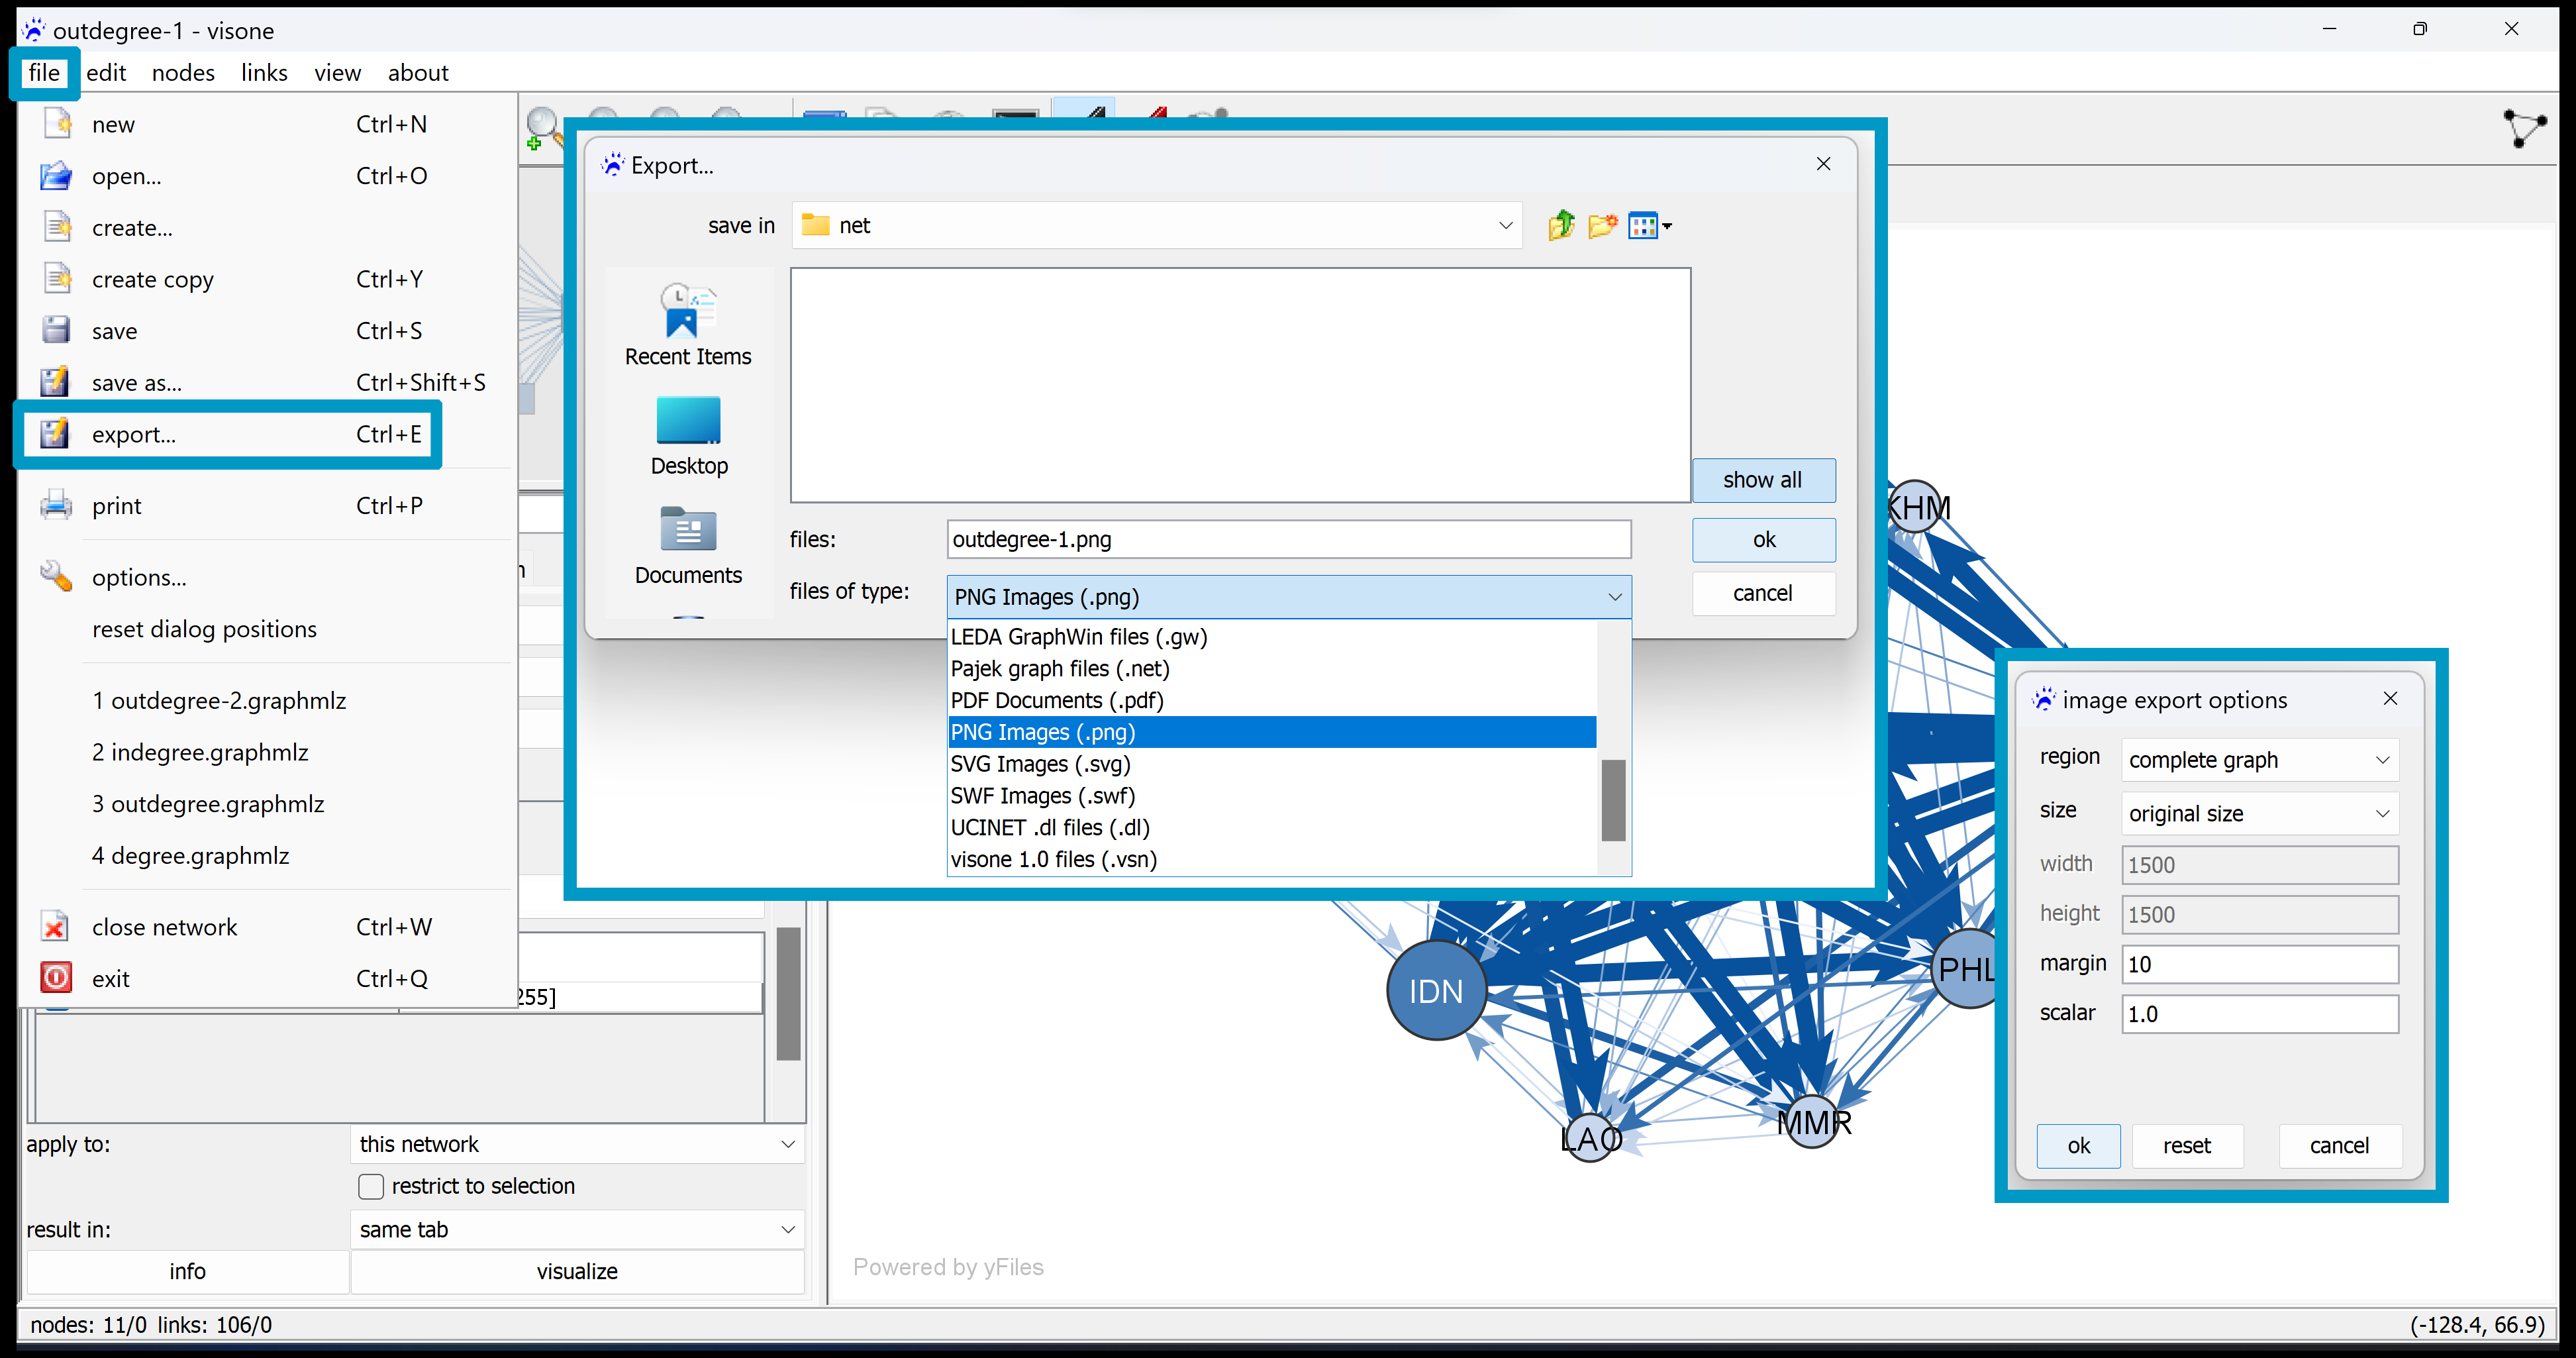
Task: Click the create new folder icon in Export dialog
Action: (x=1603, y=226)
